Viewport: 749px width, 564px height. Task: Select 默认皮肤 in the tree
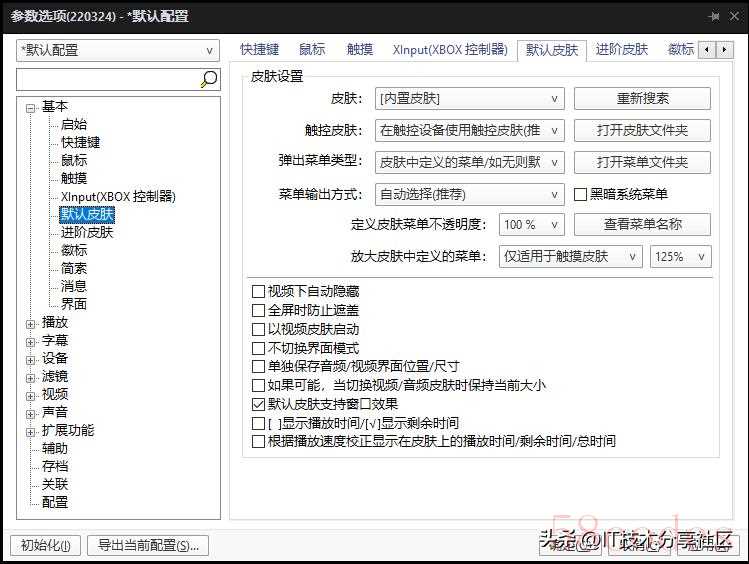pyautogui.click(x=87, y=214)
